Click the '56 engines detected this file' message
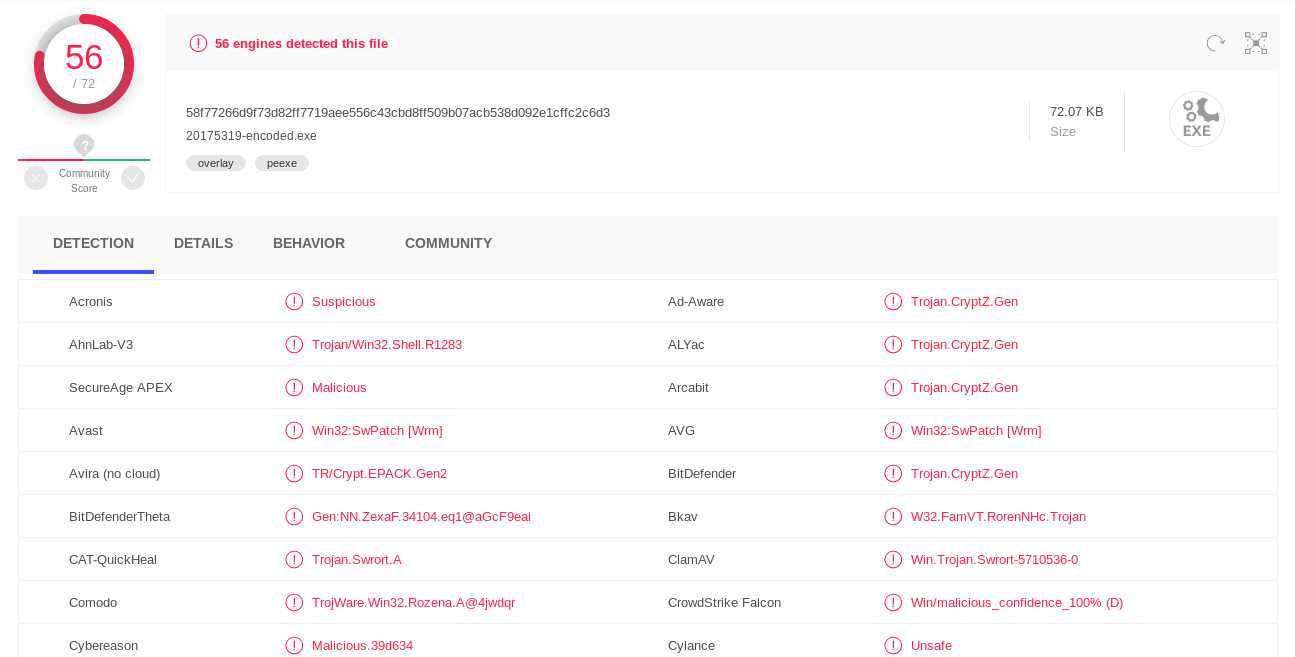The image size is (1295, 657). [x=301, y=44]
